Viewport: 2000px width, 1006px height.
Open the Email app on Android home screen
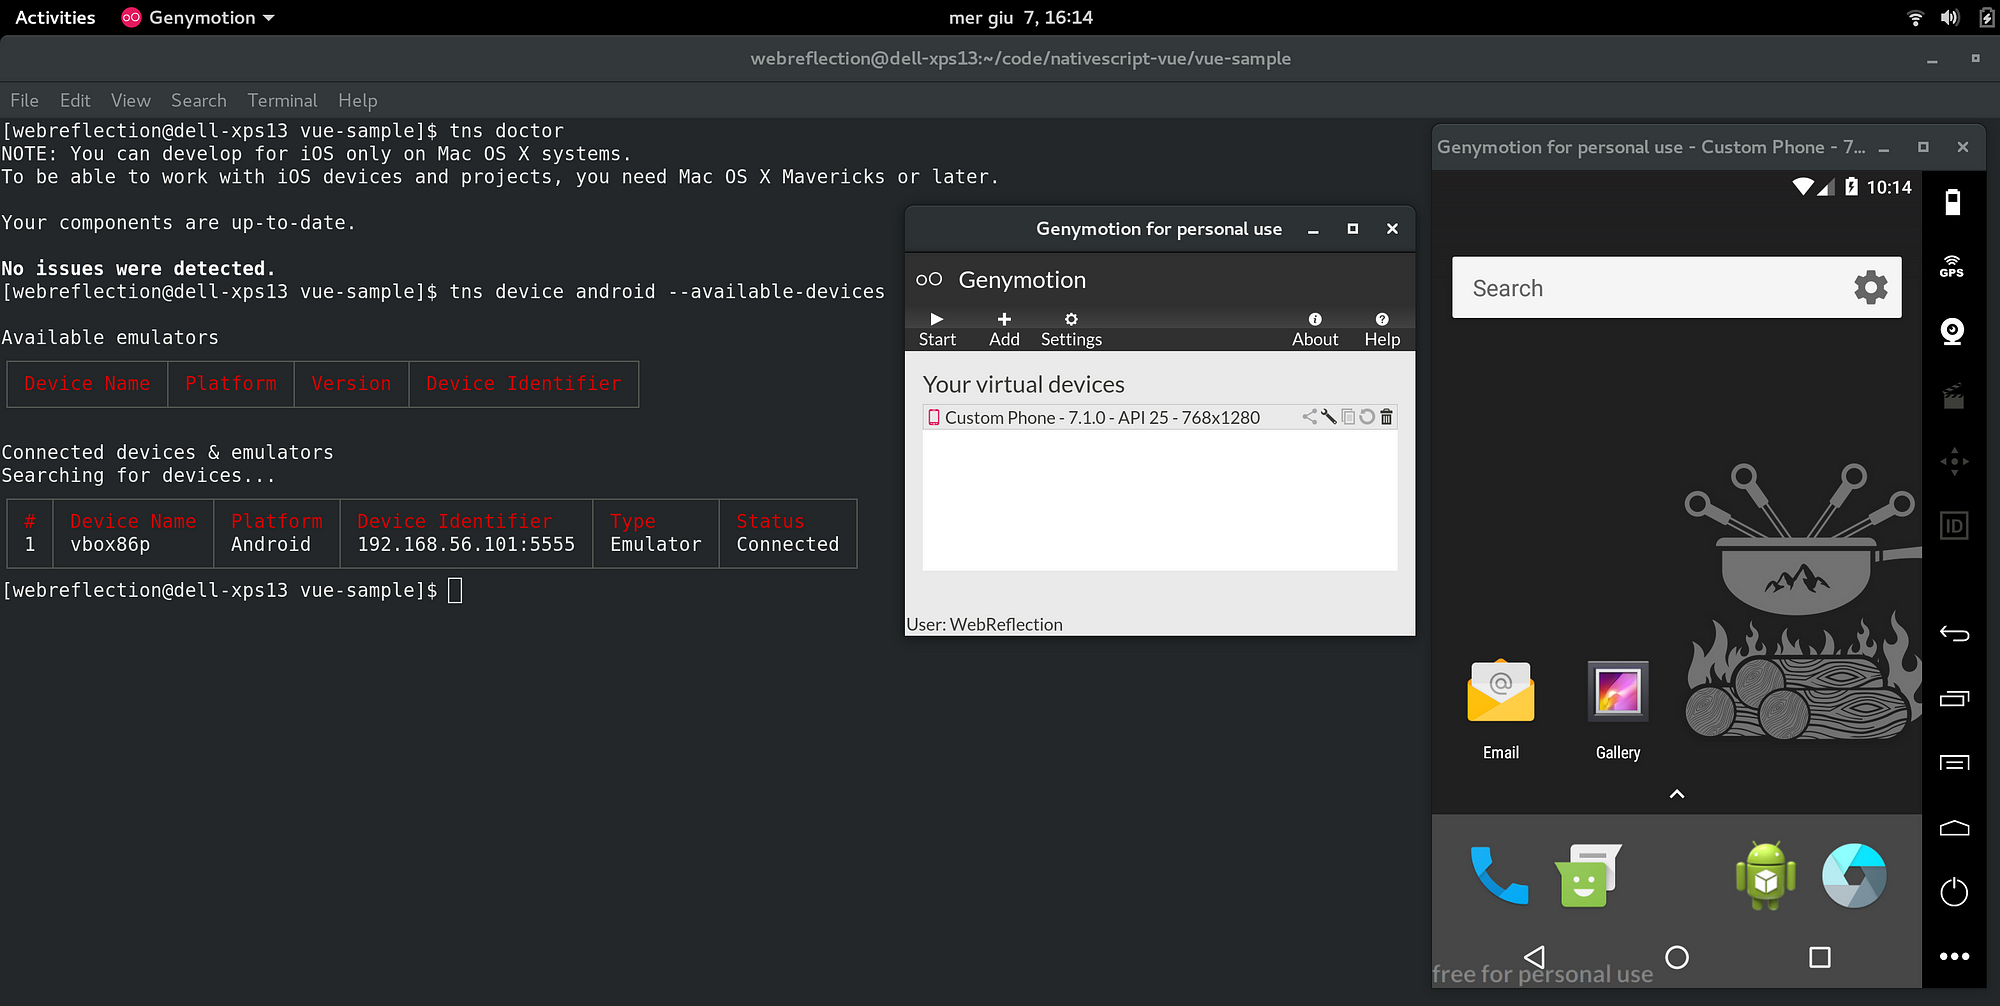coord(1500,709)
